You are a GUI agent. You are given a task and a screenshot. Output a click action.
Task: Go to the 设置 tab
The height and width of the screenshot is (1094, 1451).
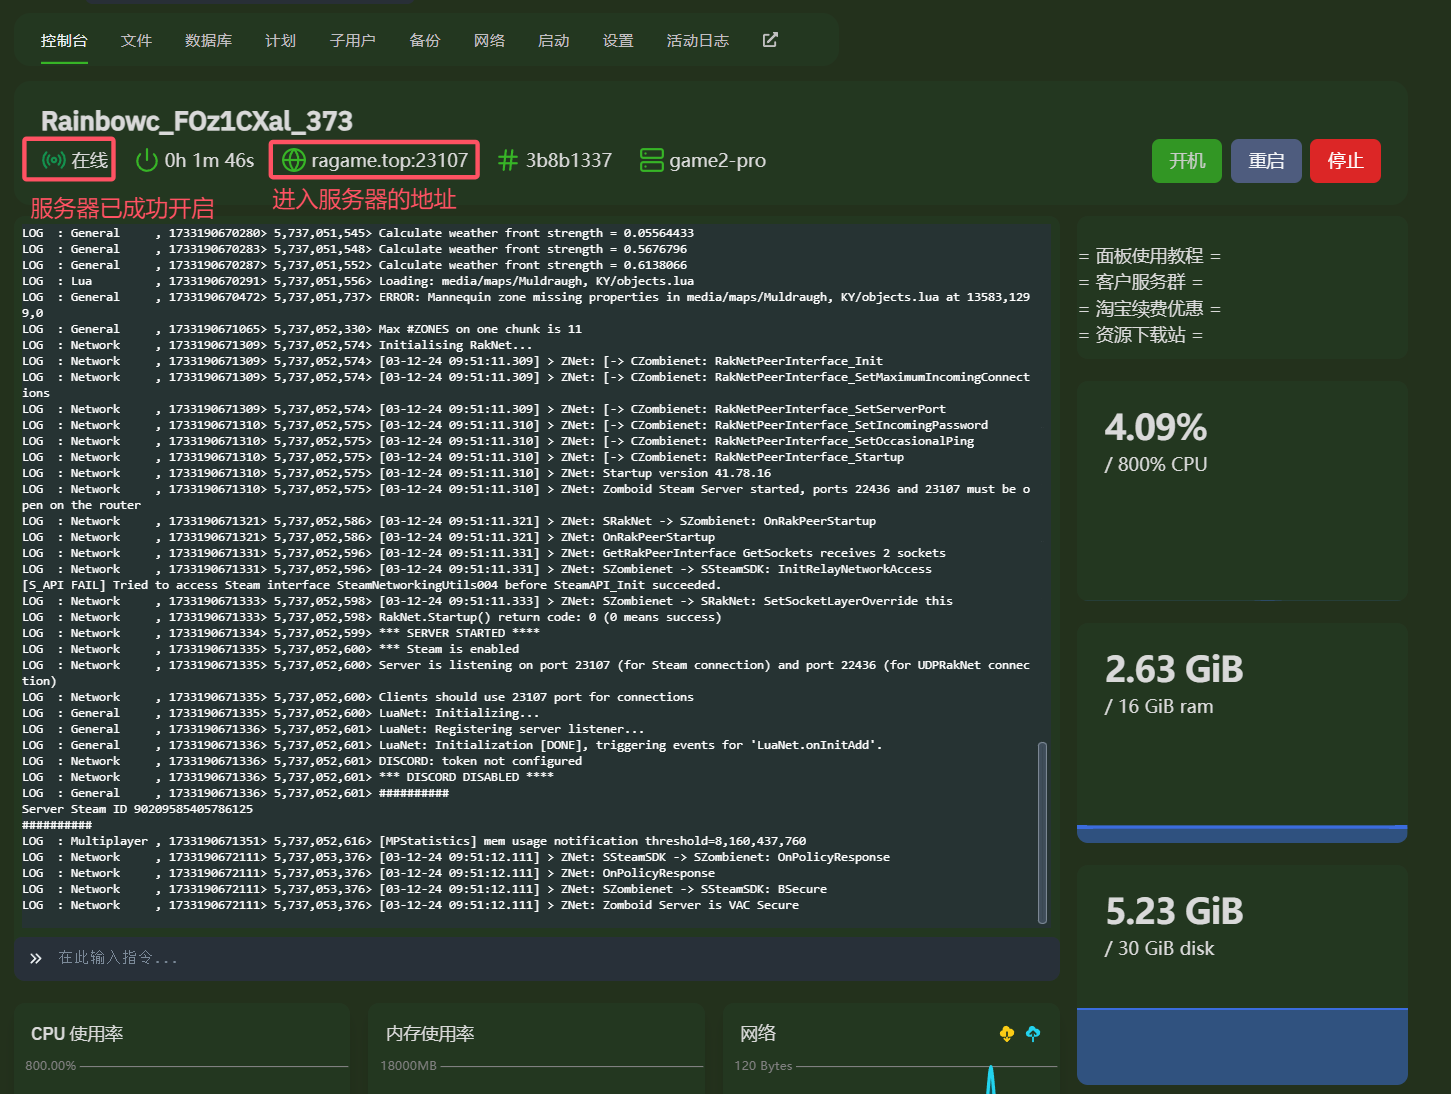(618, 41)
